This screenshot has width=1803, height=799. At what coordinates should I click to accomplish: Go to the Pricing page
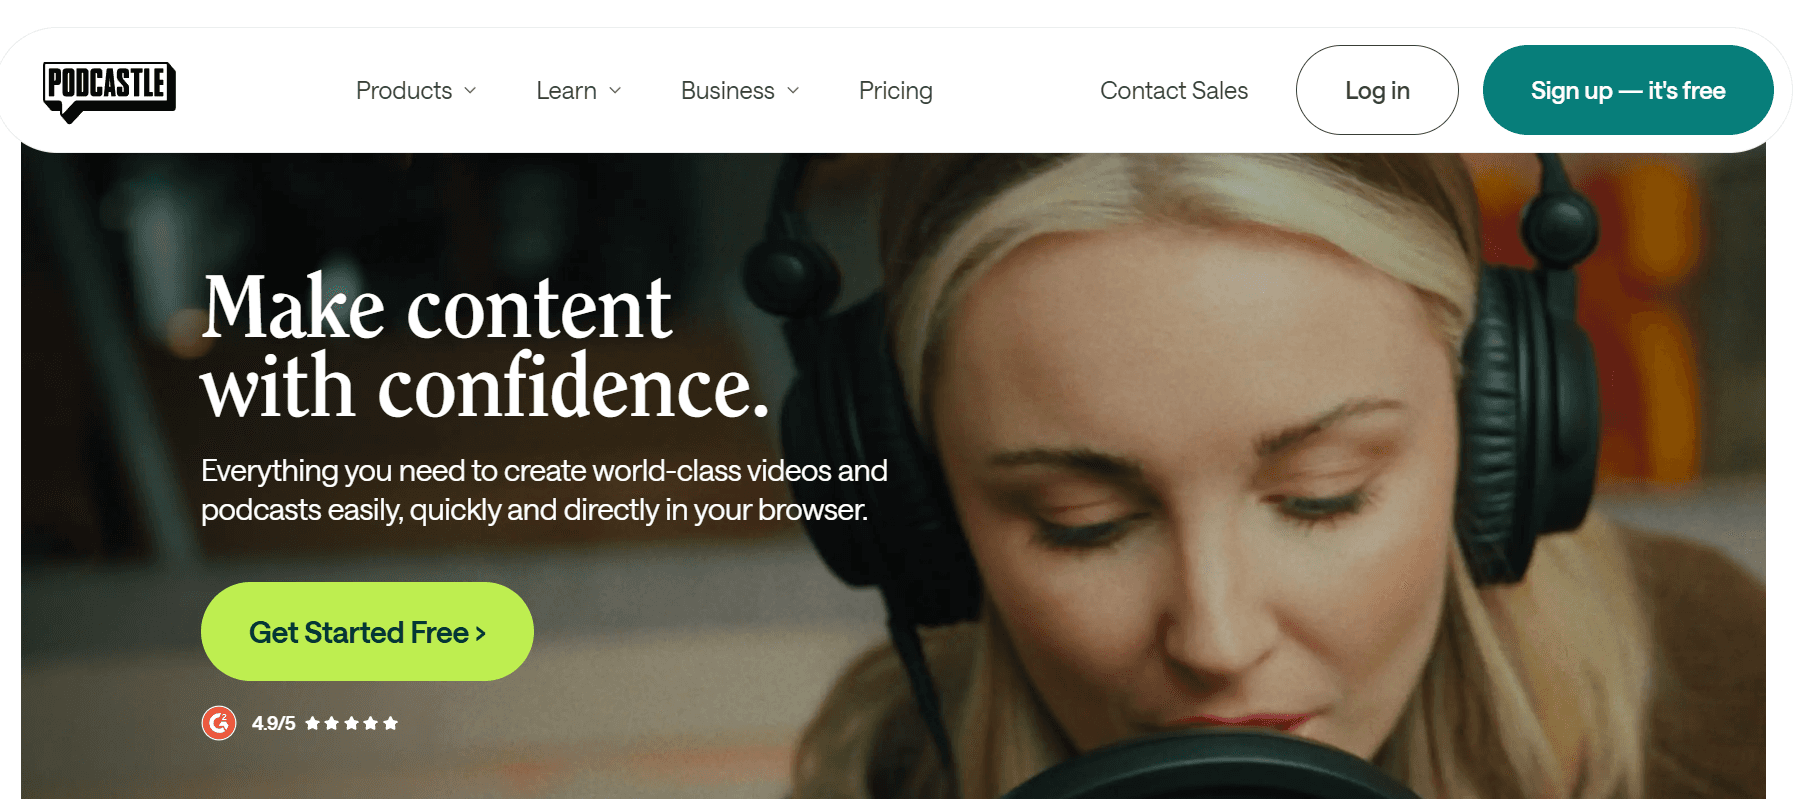tap(896, 90)
